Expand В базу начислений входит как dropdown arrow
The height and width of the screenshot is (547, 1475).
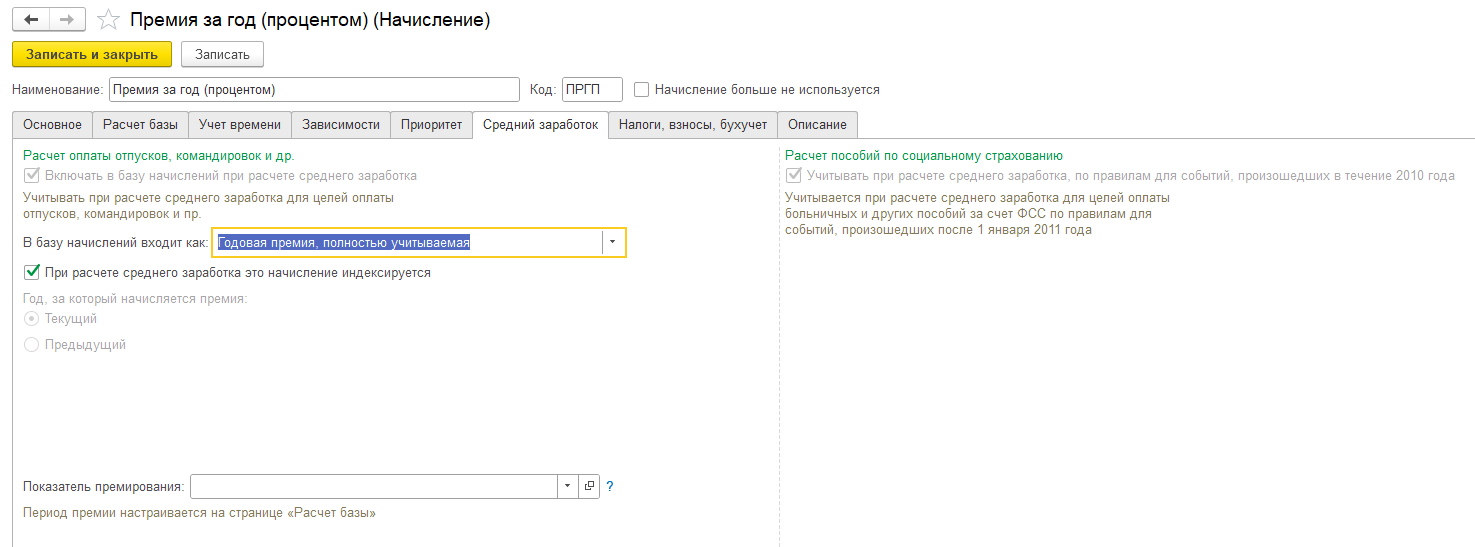click(613, 242)
